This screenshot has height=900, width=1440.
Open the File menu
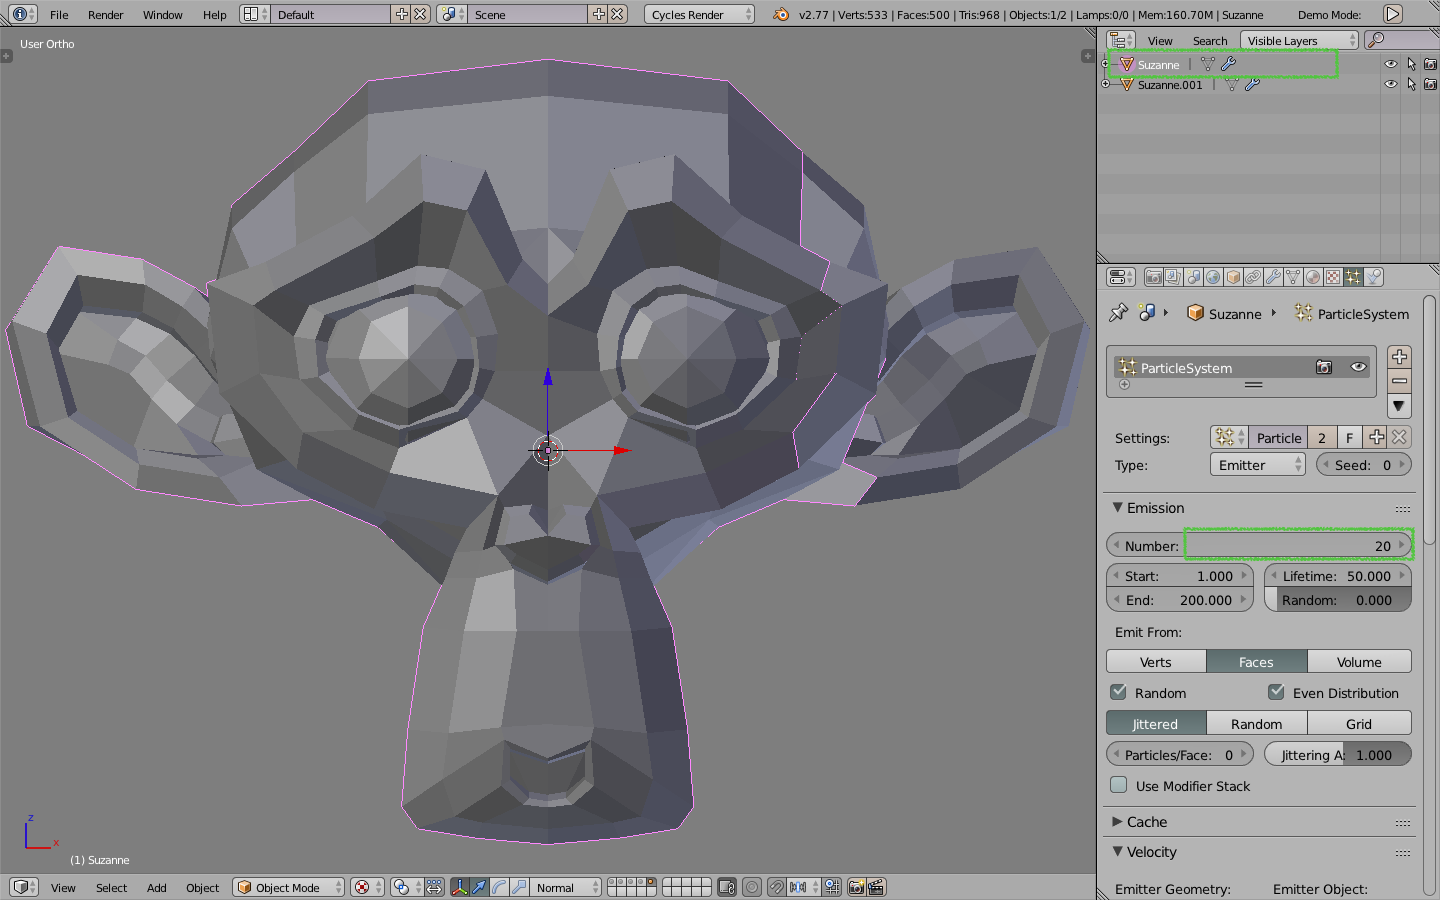(59, 15)
